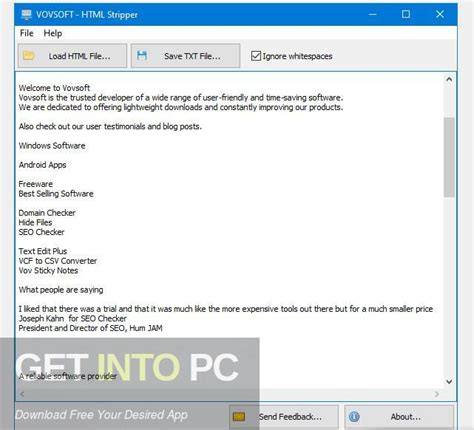Click Load HTML File... button label

[x=79, y=56]
